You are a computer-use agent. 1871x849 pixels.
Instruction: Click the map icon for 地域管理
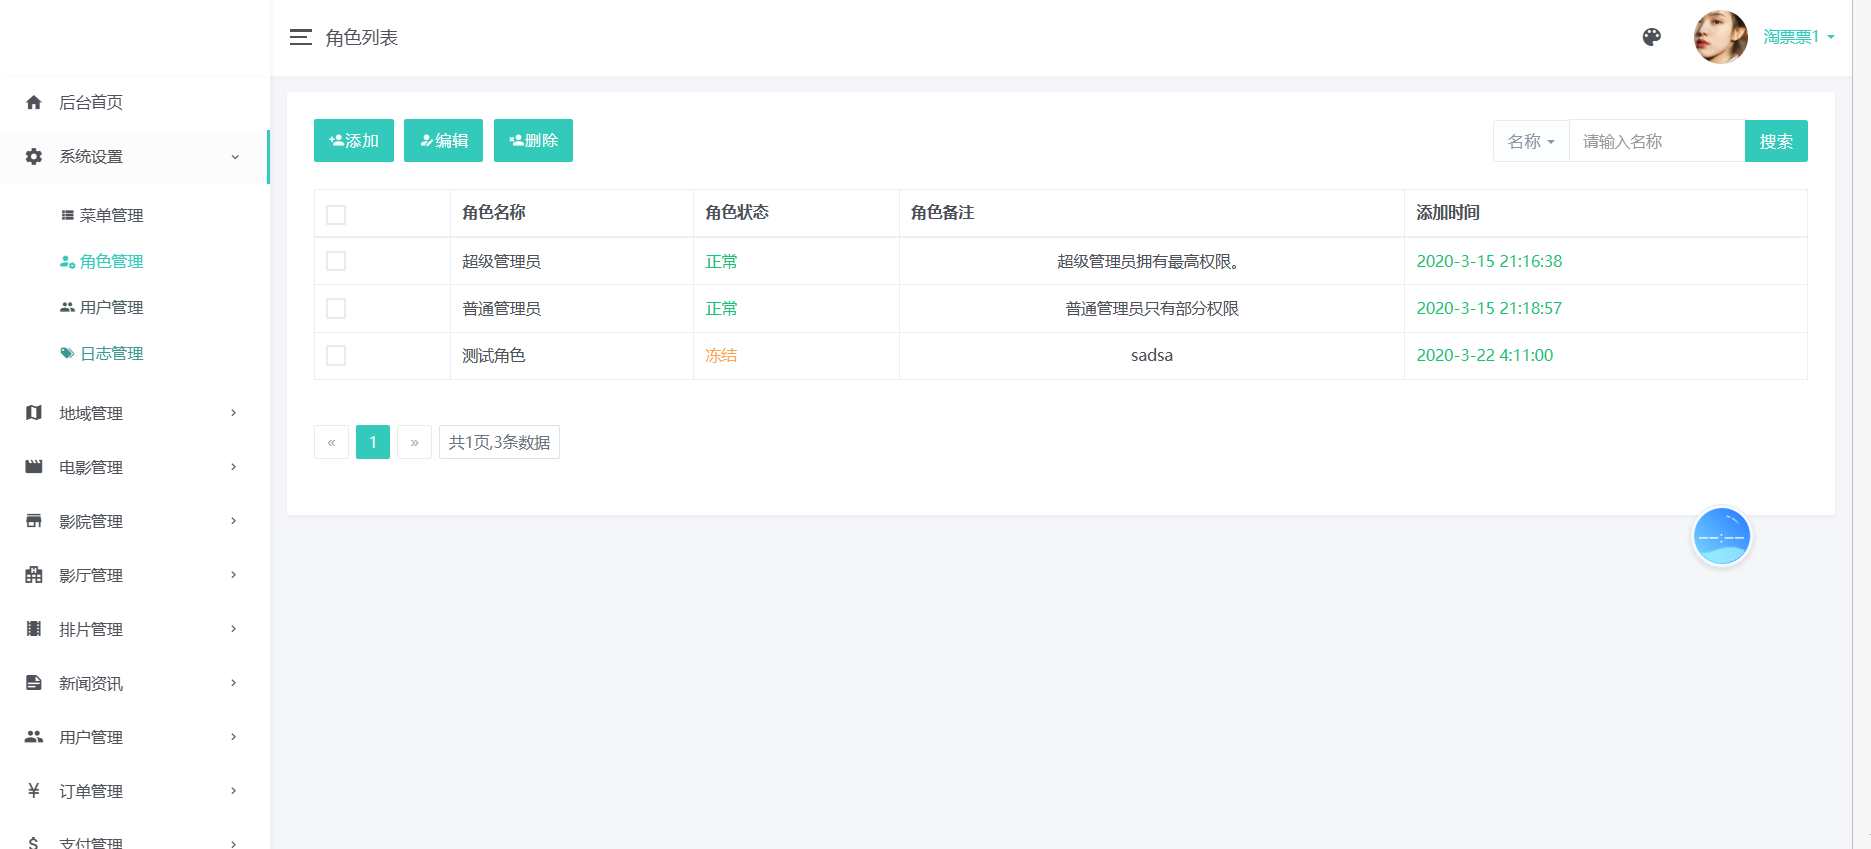pos(34,413)
